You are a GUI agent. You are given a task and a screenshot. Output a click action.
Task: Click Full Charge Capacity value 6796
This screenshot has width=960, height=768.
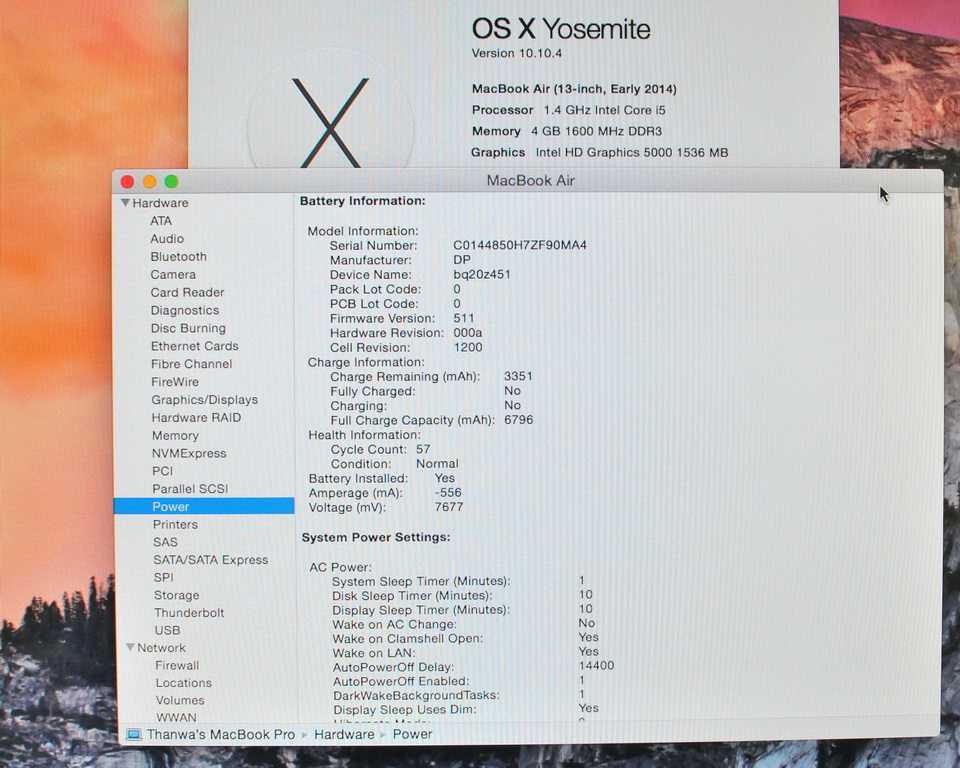(x=519, y=420)
